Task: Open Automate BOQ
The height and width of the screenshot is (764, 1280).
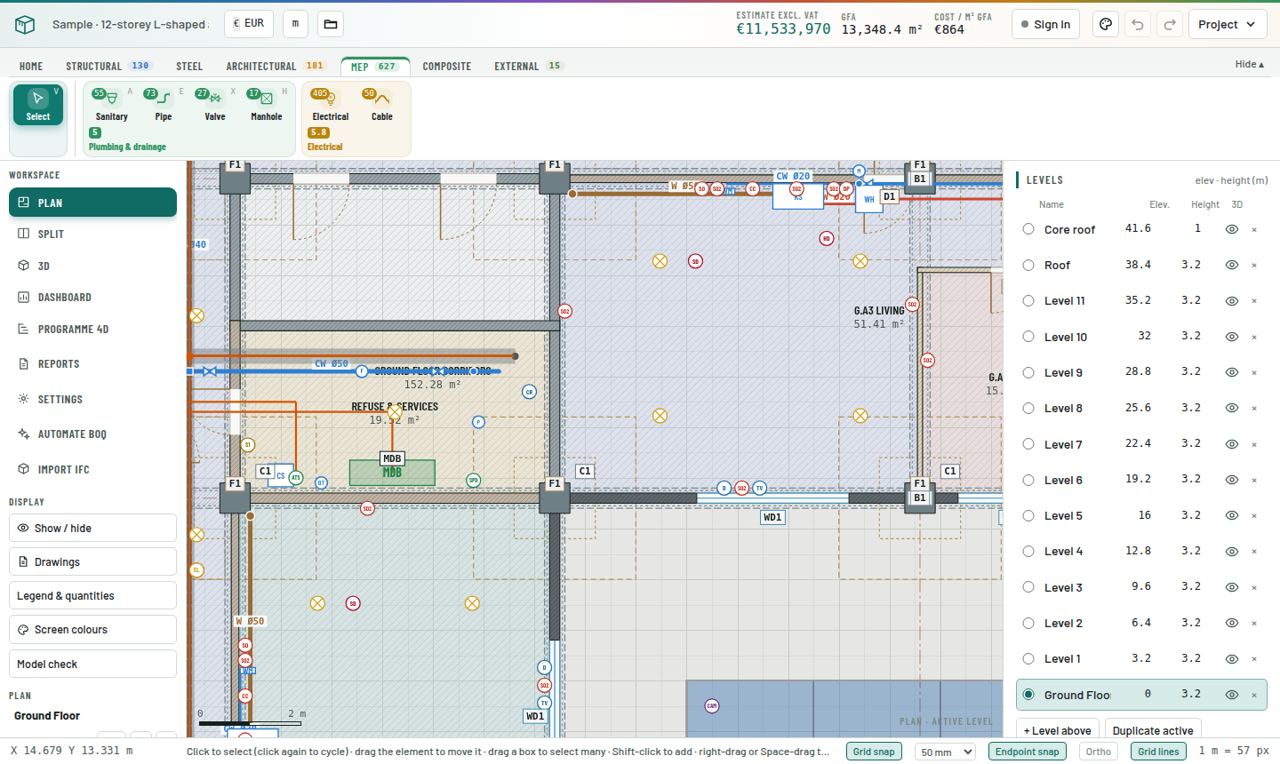Action: point(93,434)
